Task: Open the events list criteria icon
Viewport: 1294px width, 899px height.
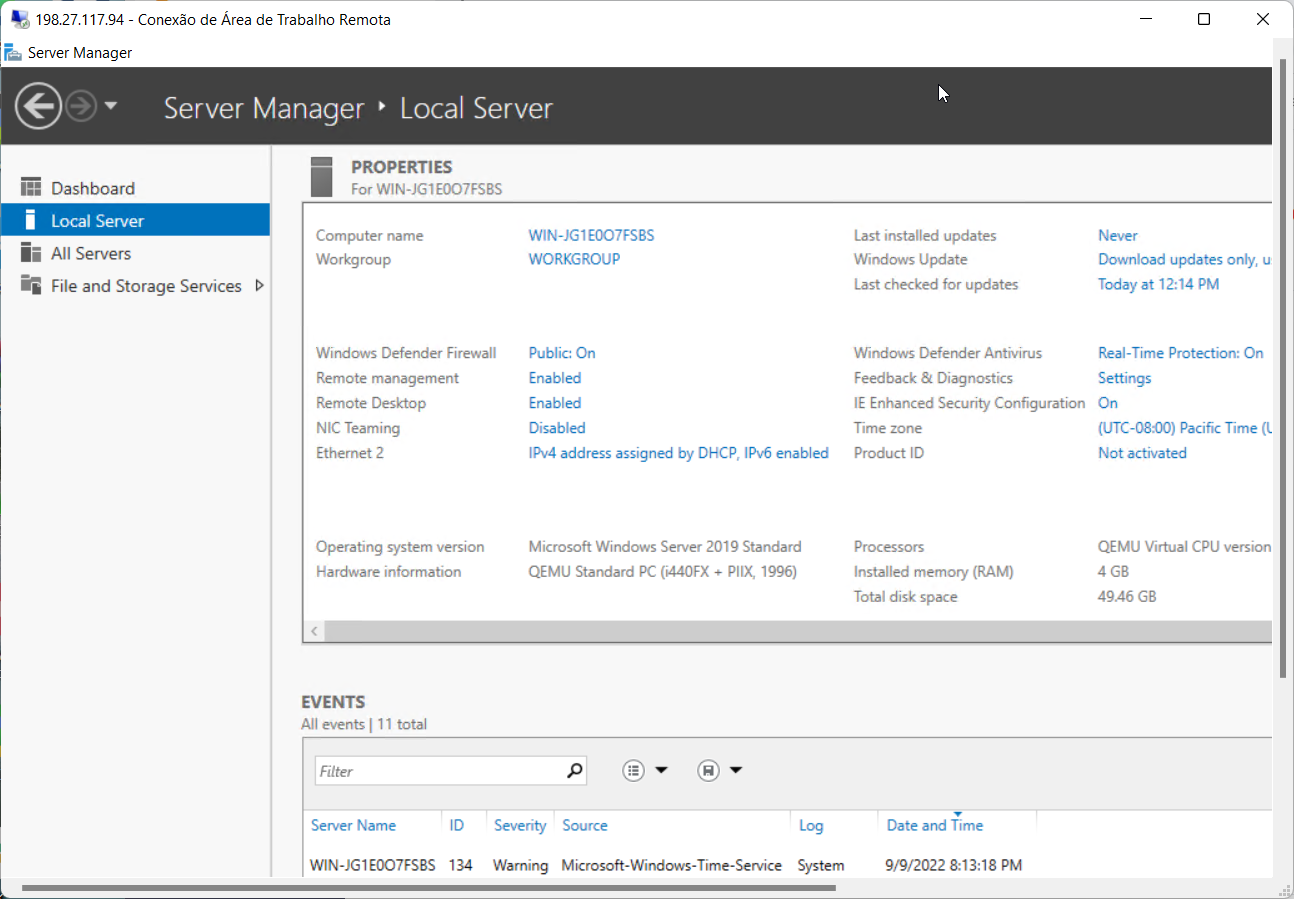Action: click(633, 770)
